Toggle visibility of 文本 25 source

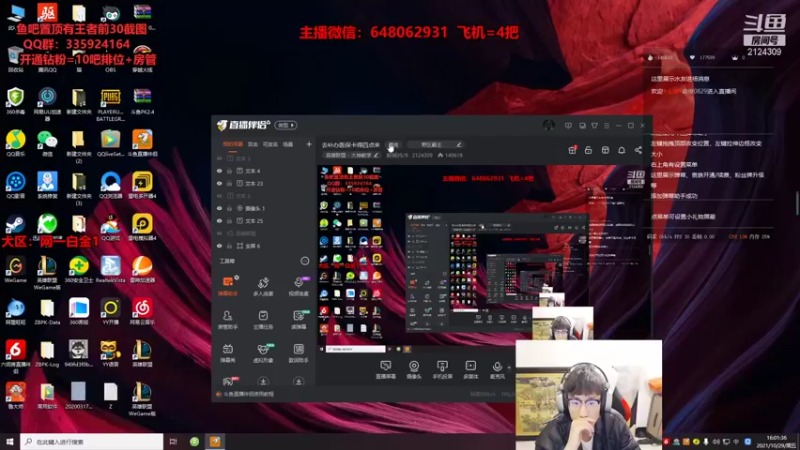219,221
